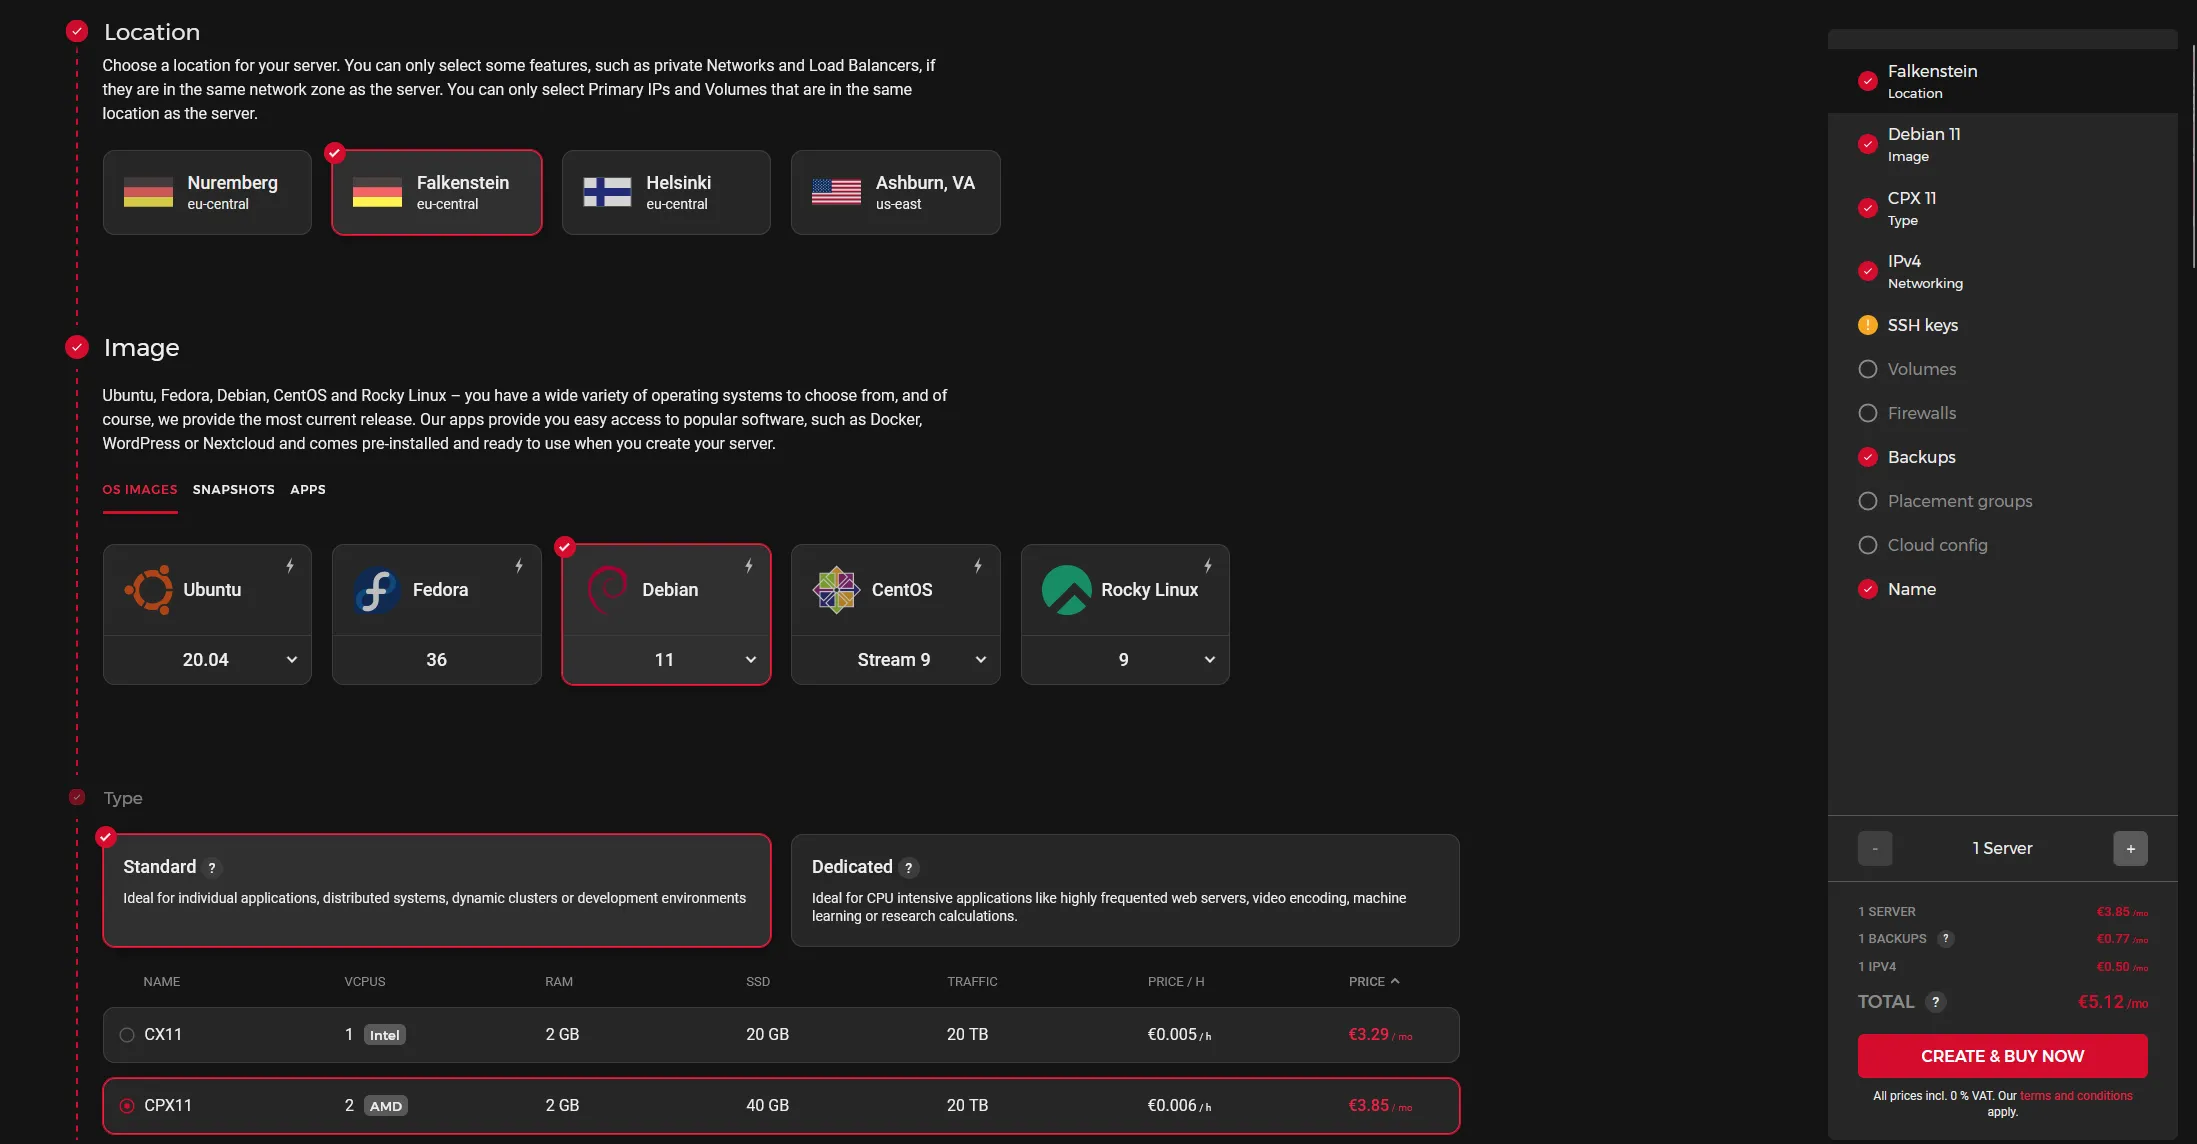Increase server count with plus button
Viewport: 2197px width, 1144px height.
click(2129, 848)
